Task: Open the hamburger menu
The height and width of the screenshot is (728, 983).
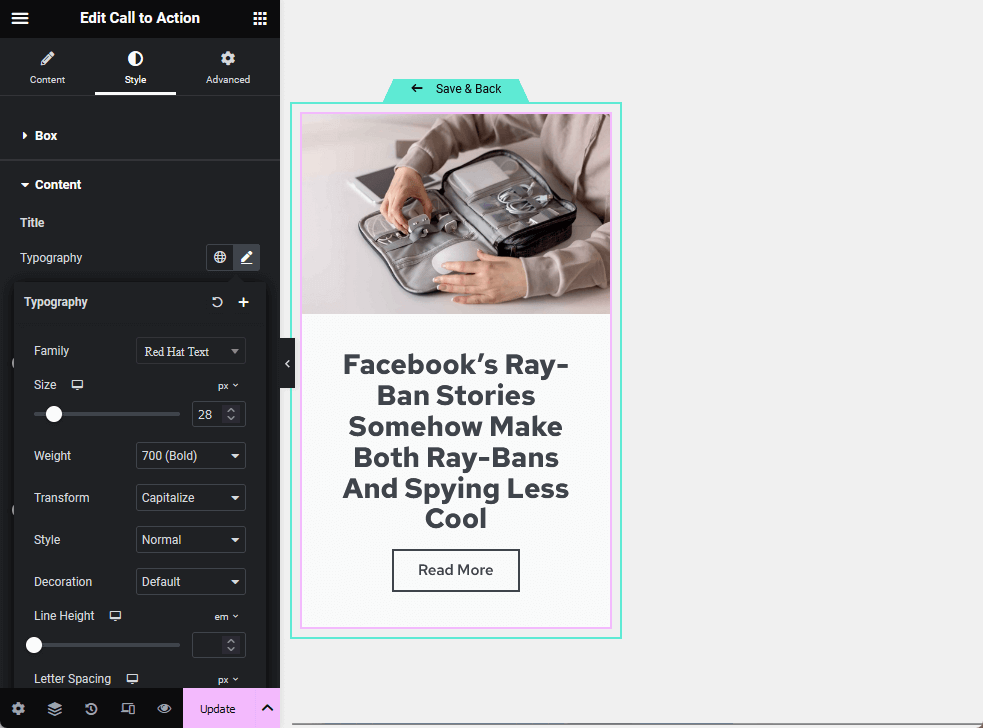Action: pos(20,18)
